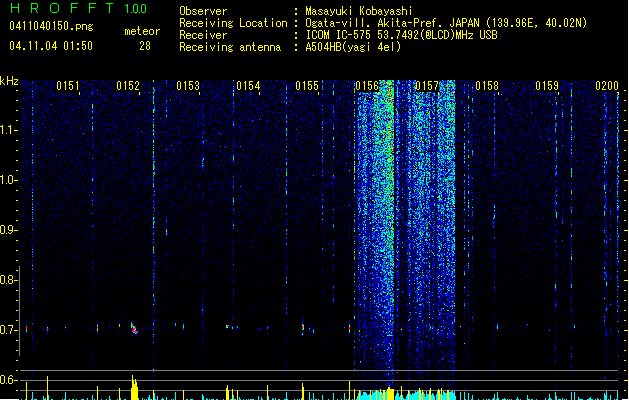Click the kHz axis unit label
The height and width of the screenshot is (400, 629).
coord(9,81)
